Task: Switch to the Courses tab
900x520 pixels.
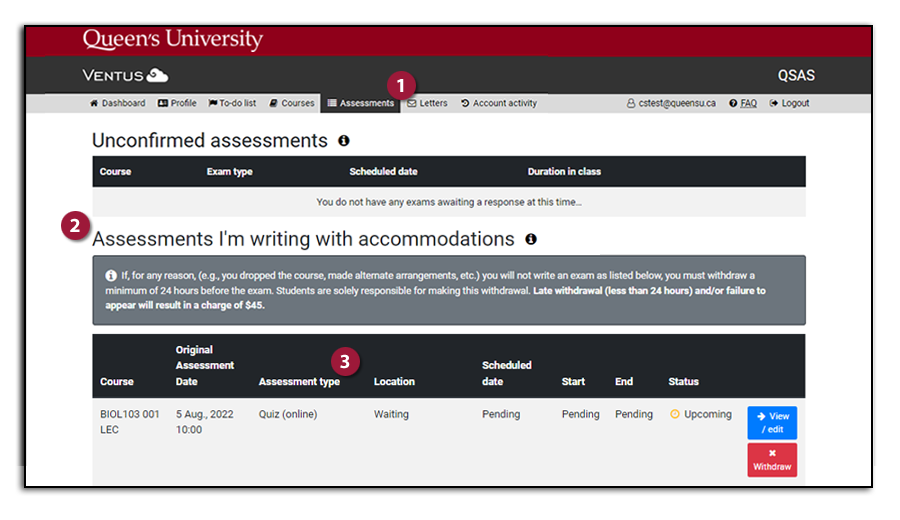Action: 292,103
